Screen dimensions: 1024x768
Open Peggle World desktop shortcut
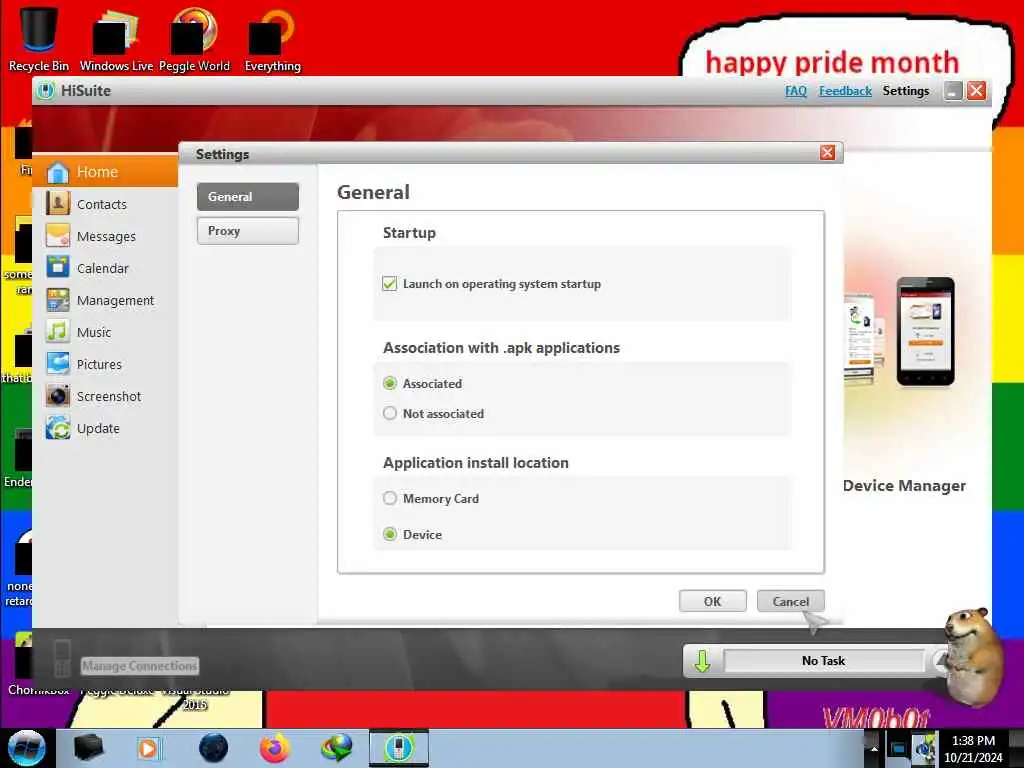(x=194, y=38)
